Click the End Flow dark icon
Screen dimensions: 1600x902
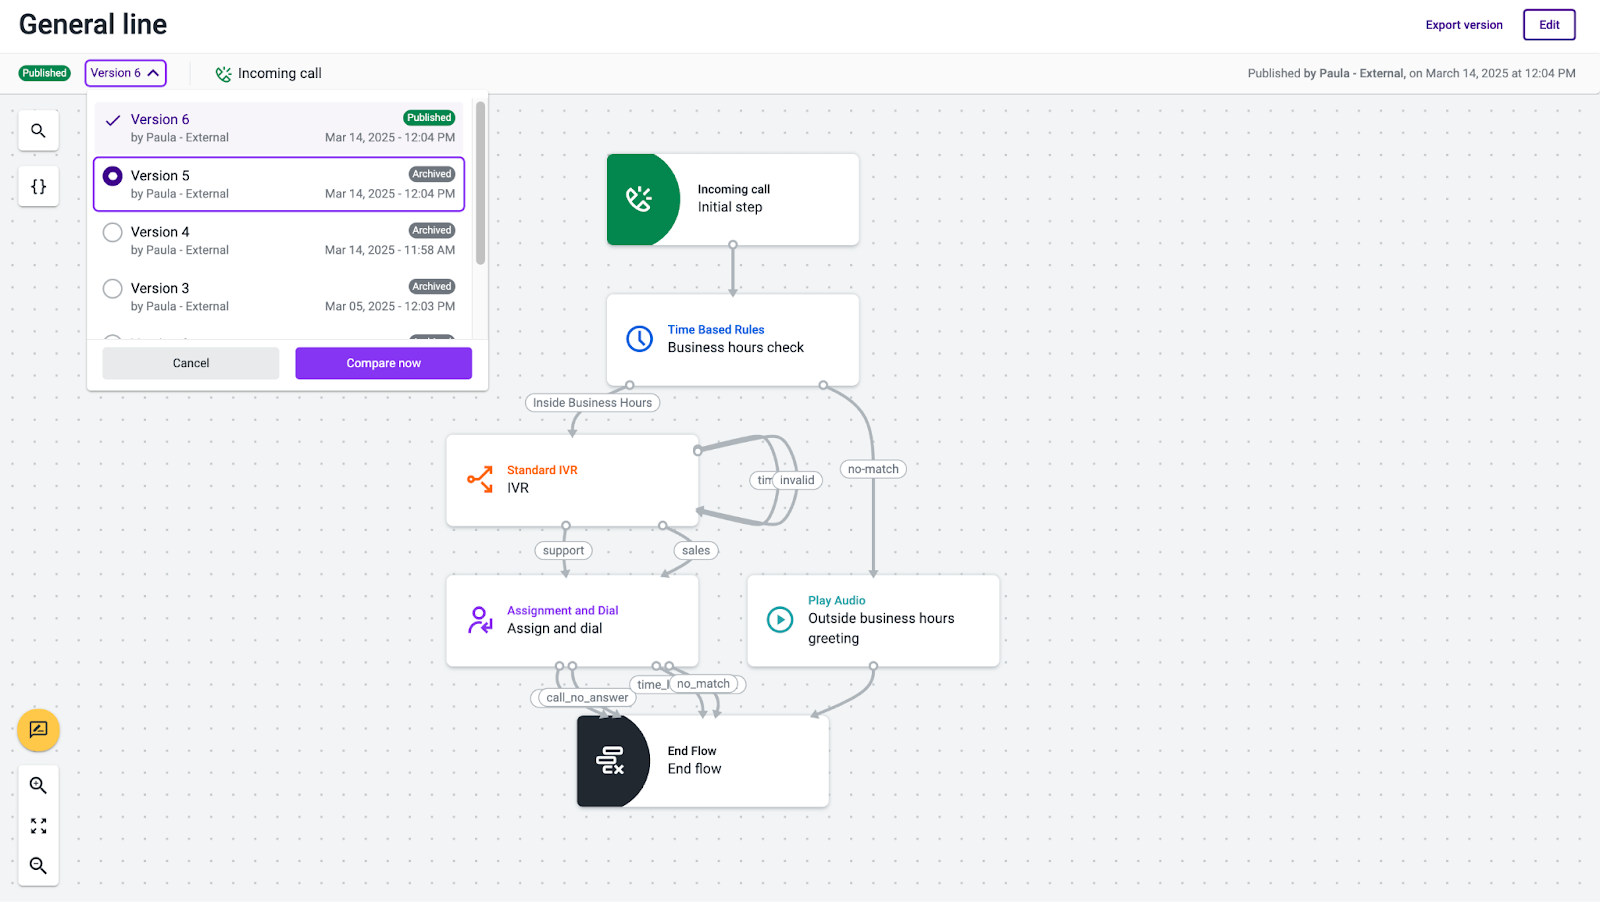point(611,761)
